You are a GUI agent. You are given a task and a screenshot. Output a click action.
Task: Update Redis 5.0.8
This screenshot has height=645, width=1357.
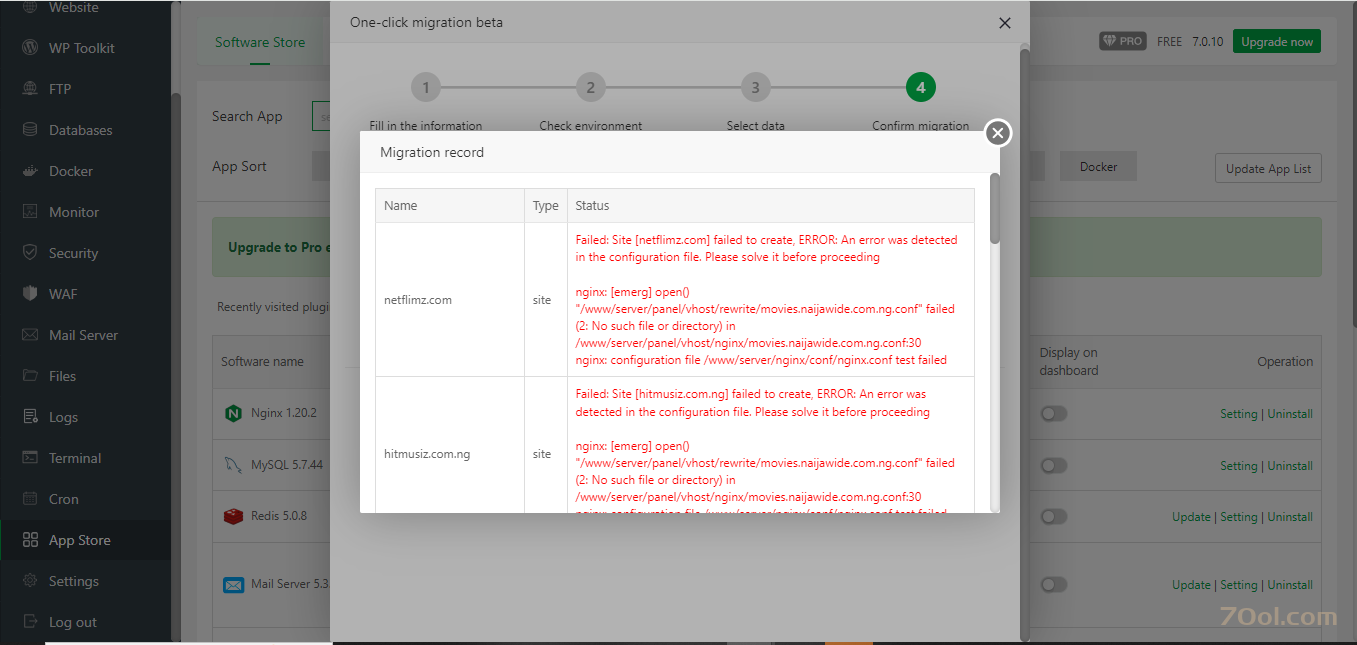1191,517
